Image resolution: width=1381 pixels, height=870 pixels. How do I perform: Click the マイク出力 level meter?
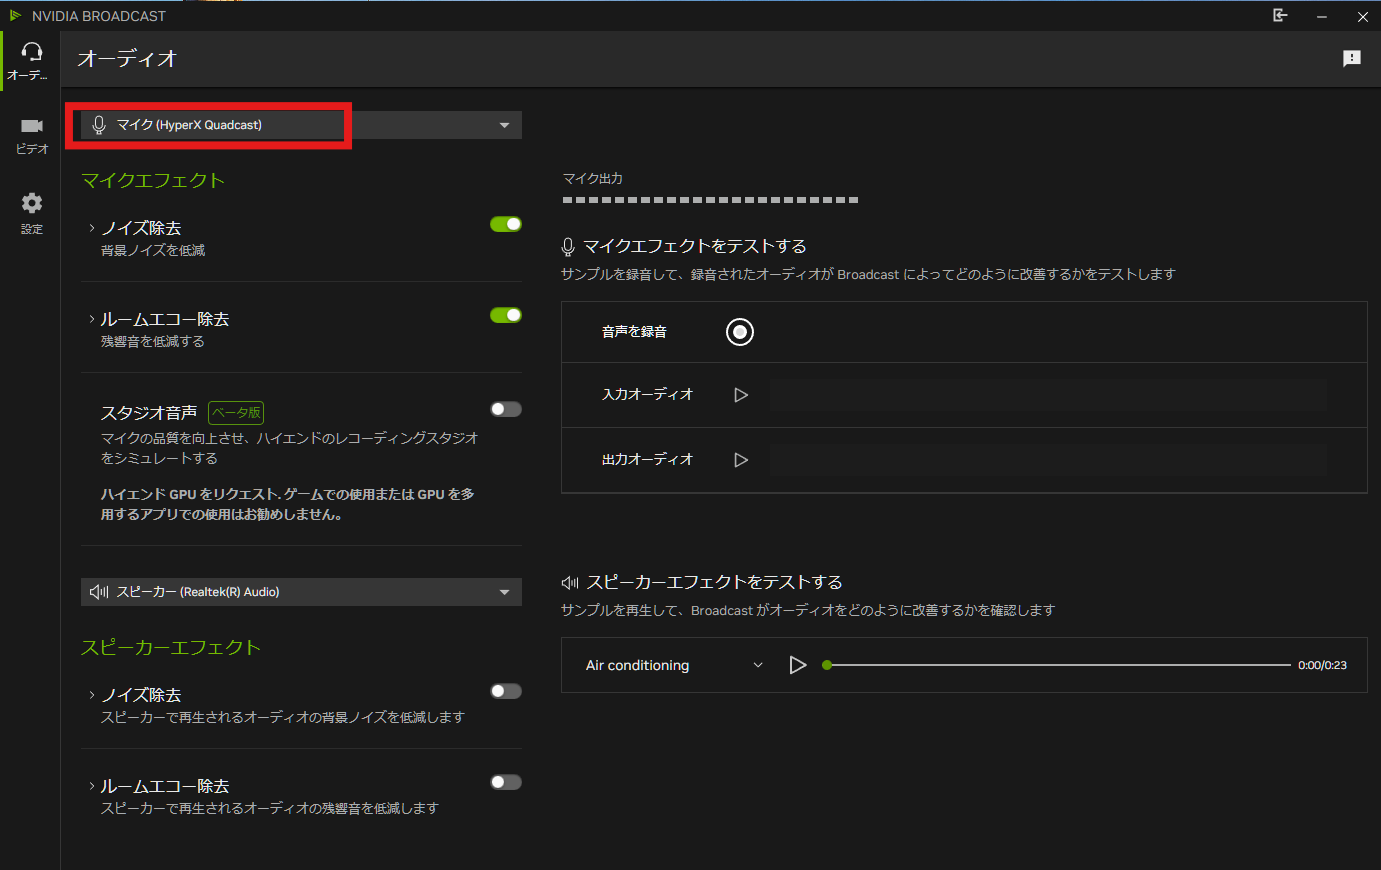pyautogui.click(x=710, y=200)
